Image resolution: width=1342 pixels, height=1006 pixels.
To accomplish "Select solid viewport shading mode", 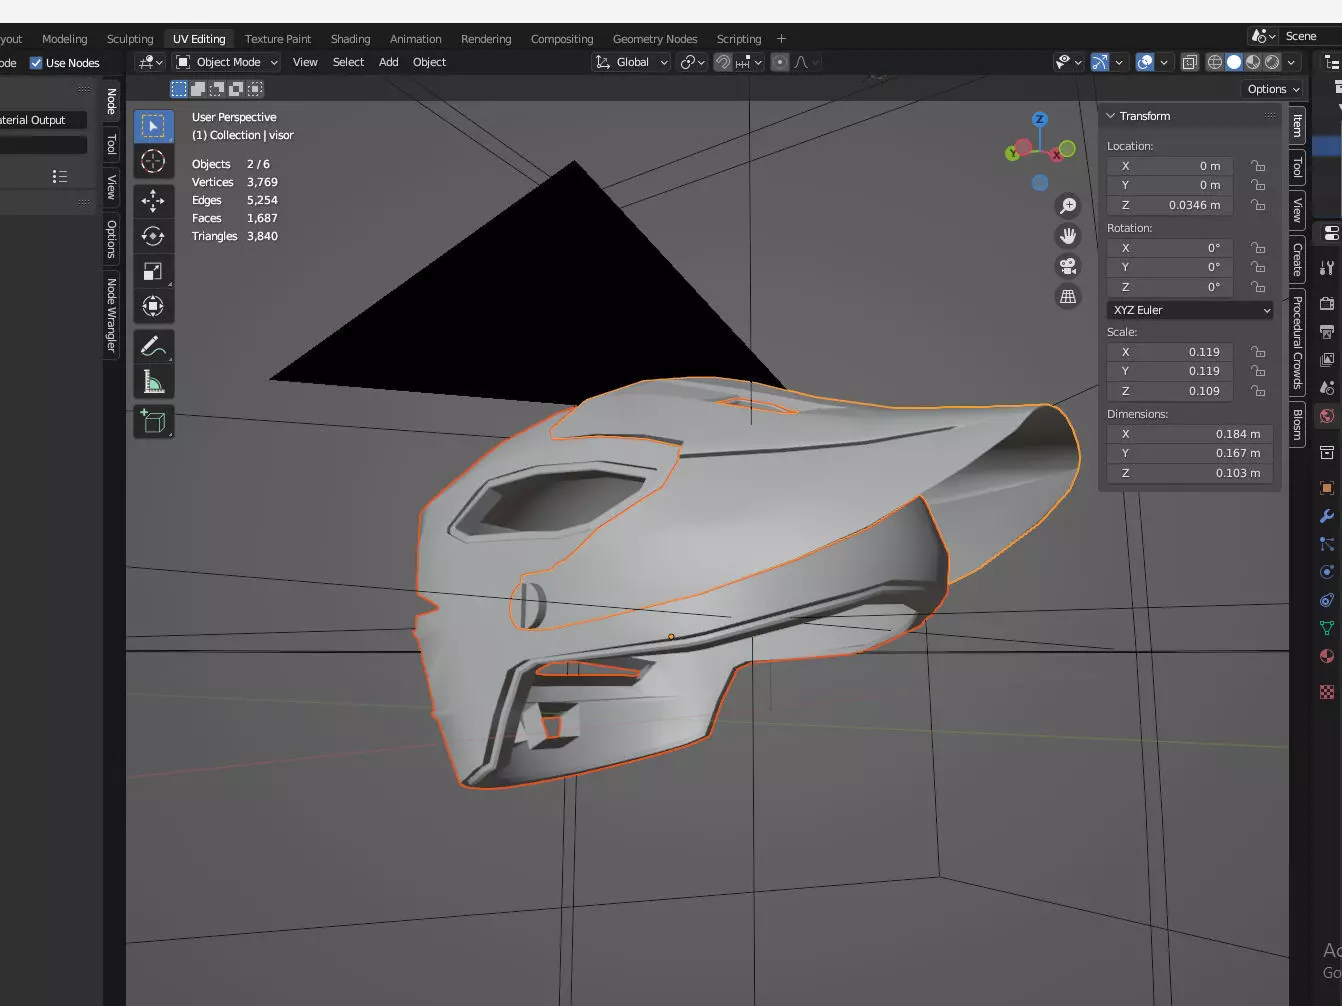I will (x=1234, y=62).
